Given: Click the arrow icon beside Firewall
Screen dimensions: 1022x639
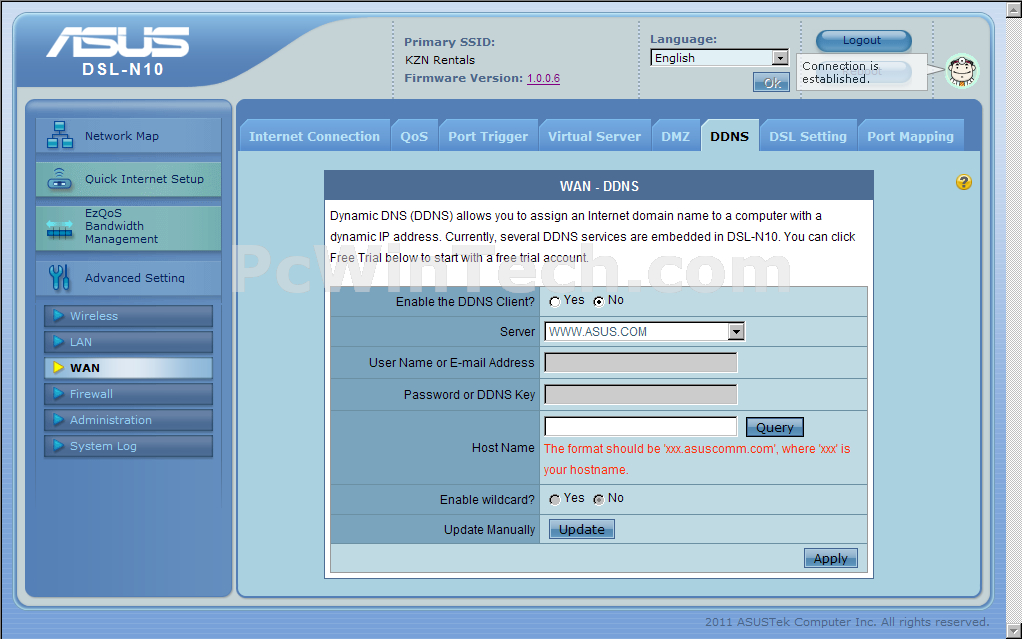Looking at the screenshot, I should click(x=58, y=394).
